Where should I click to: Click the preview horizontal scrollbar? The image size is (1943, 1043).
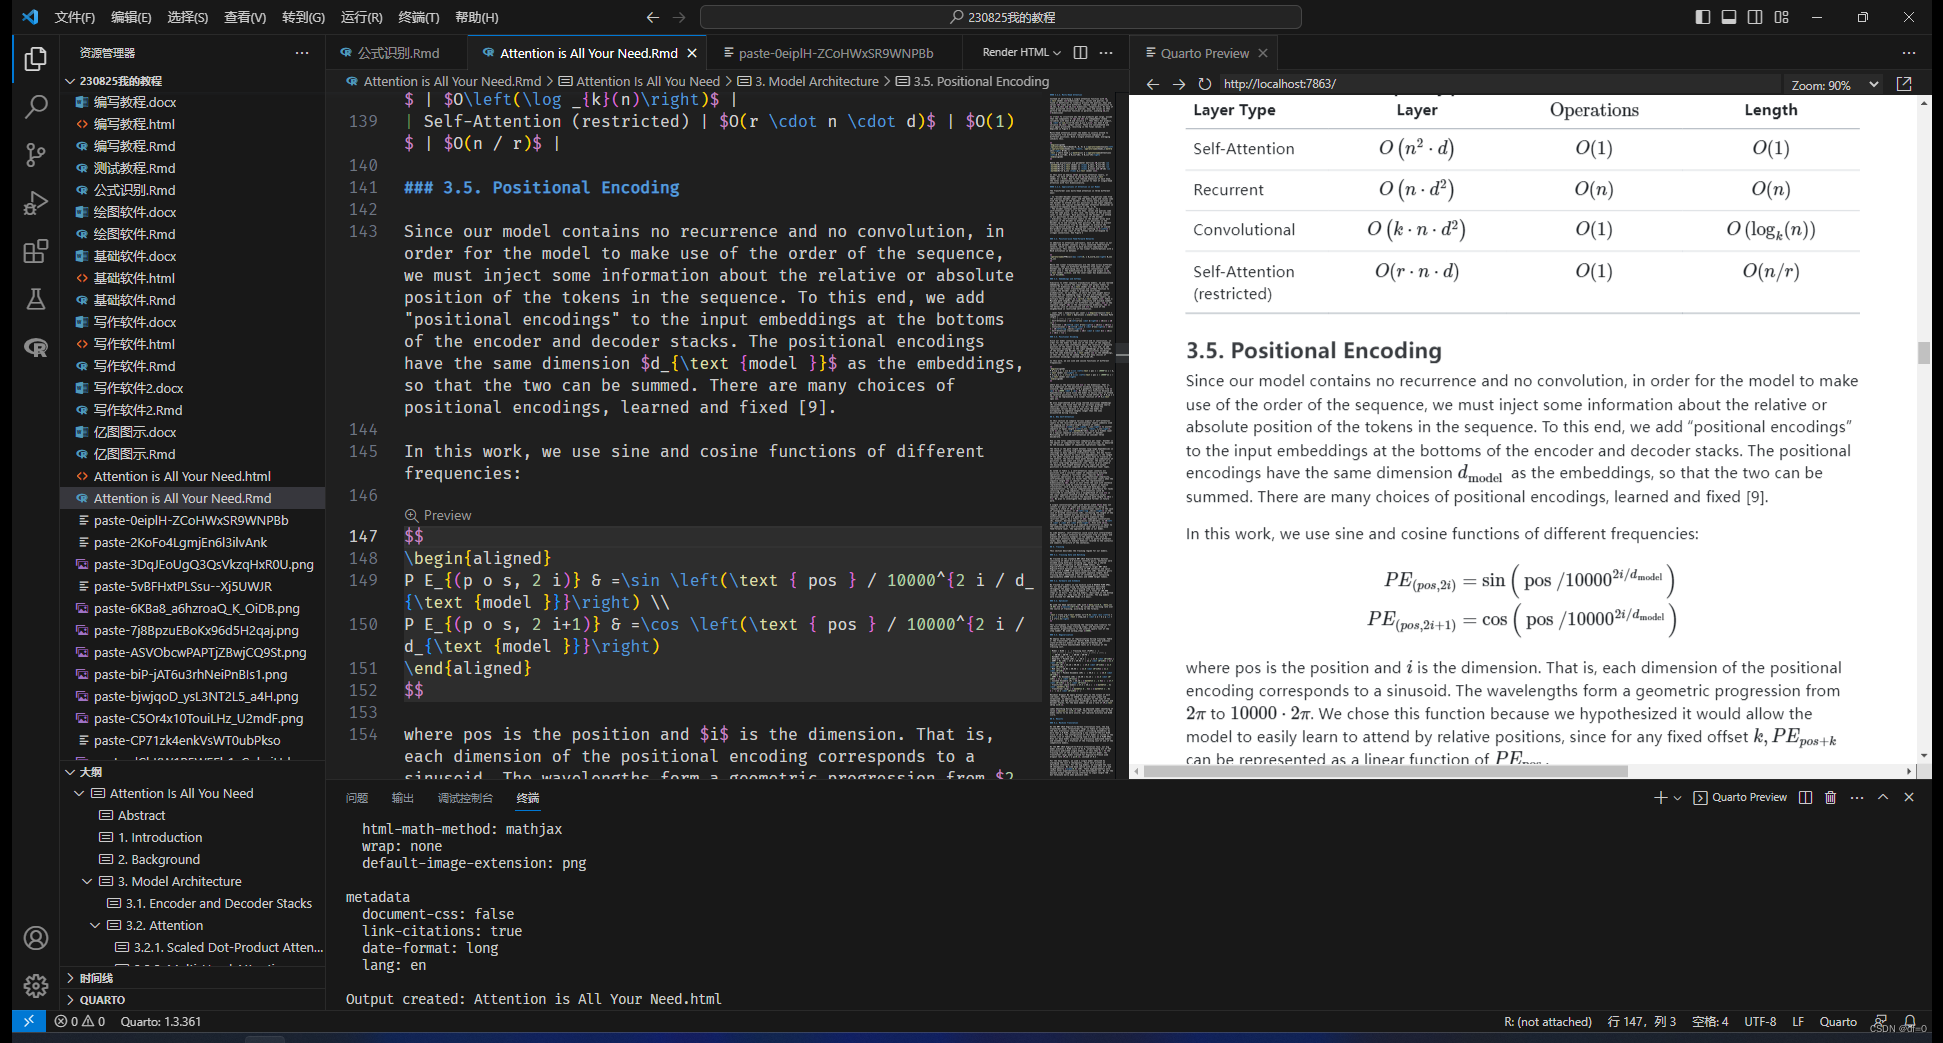tap(1385, 771)
